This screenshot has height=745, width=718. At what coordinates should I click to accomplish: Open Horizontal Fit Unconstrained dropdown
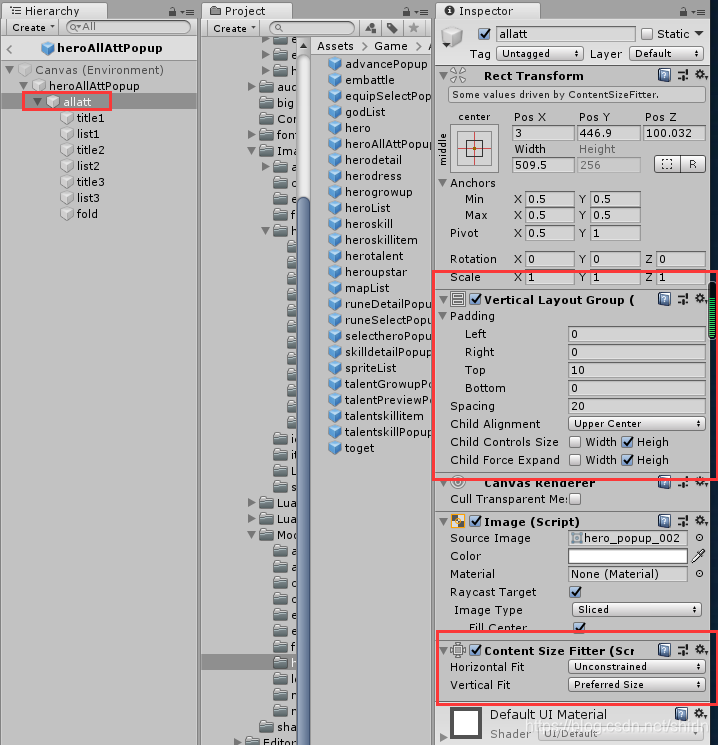click(637, 667)
